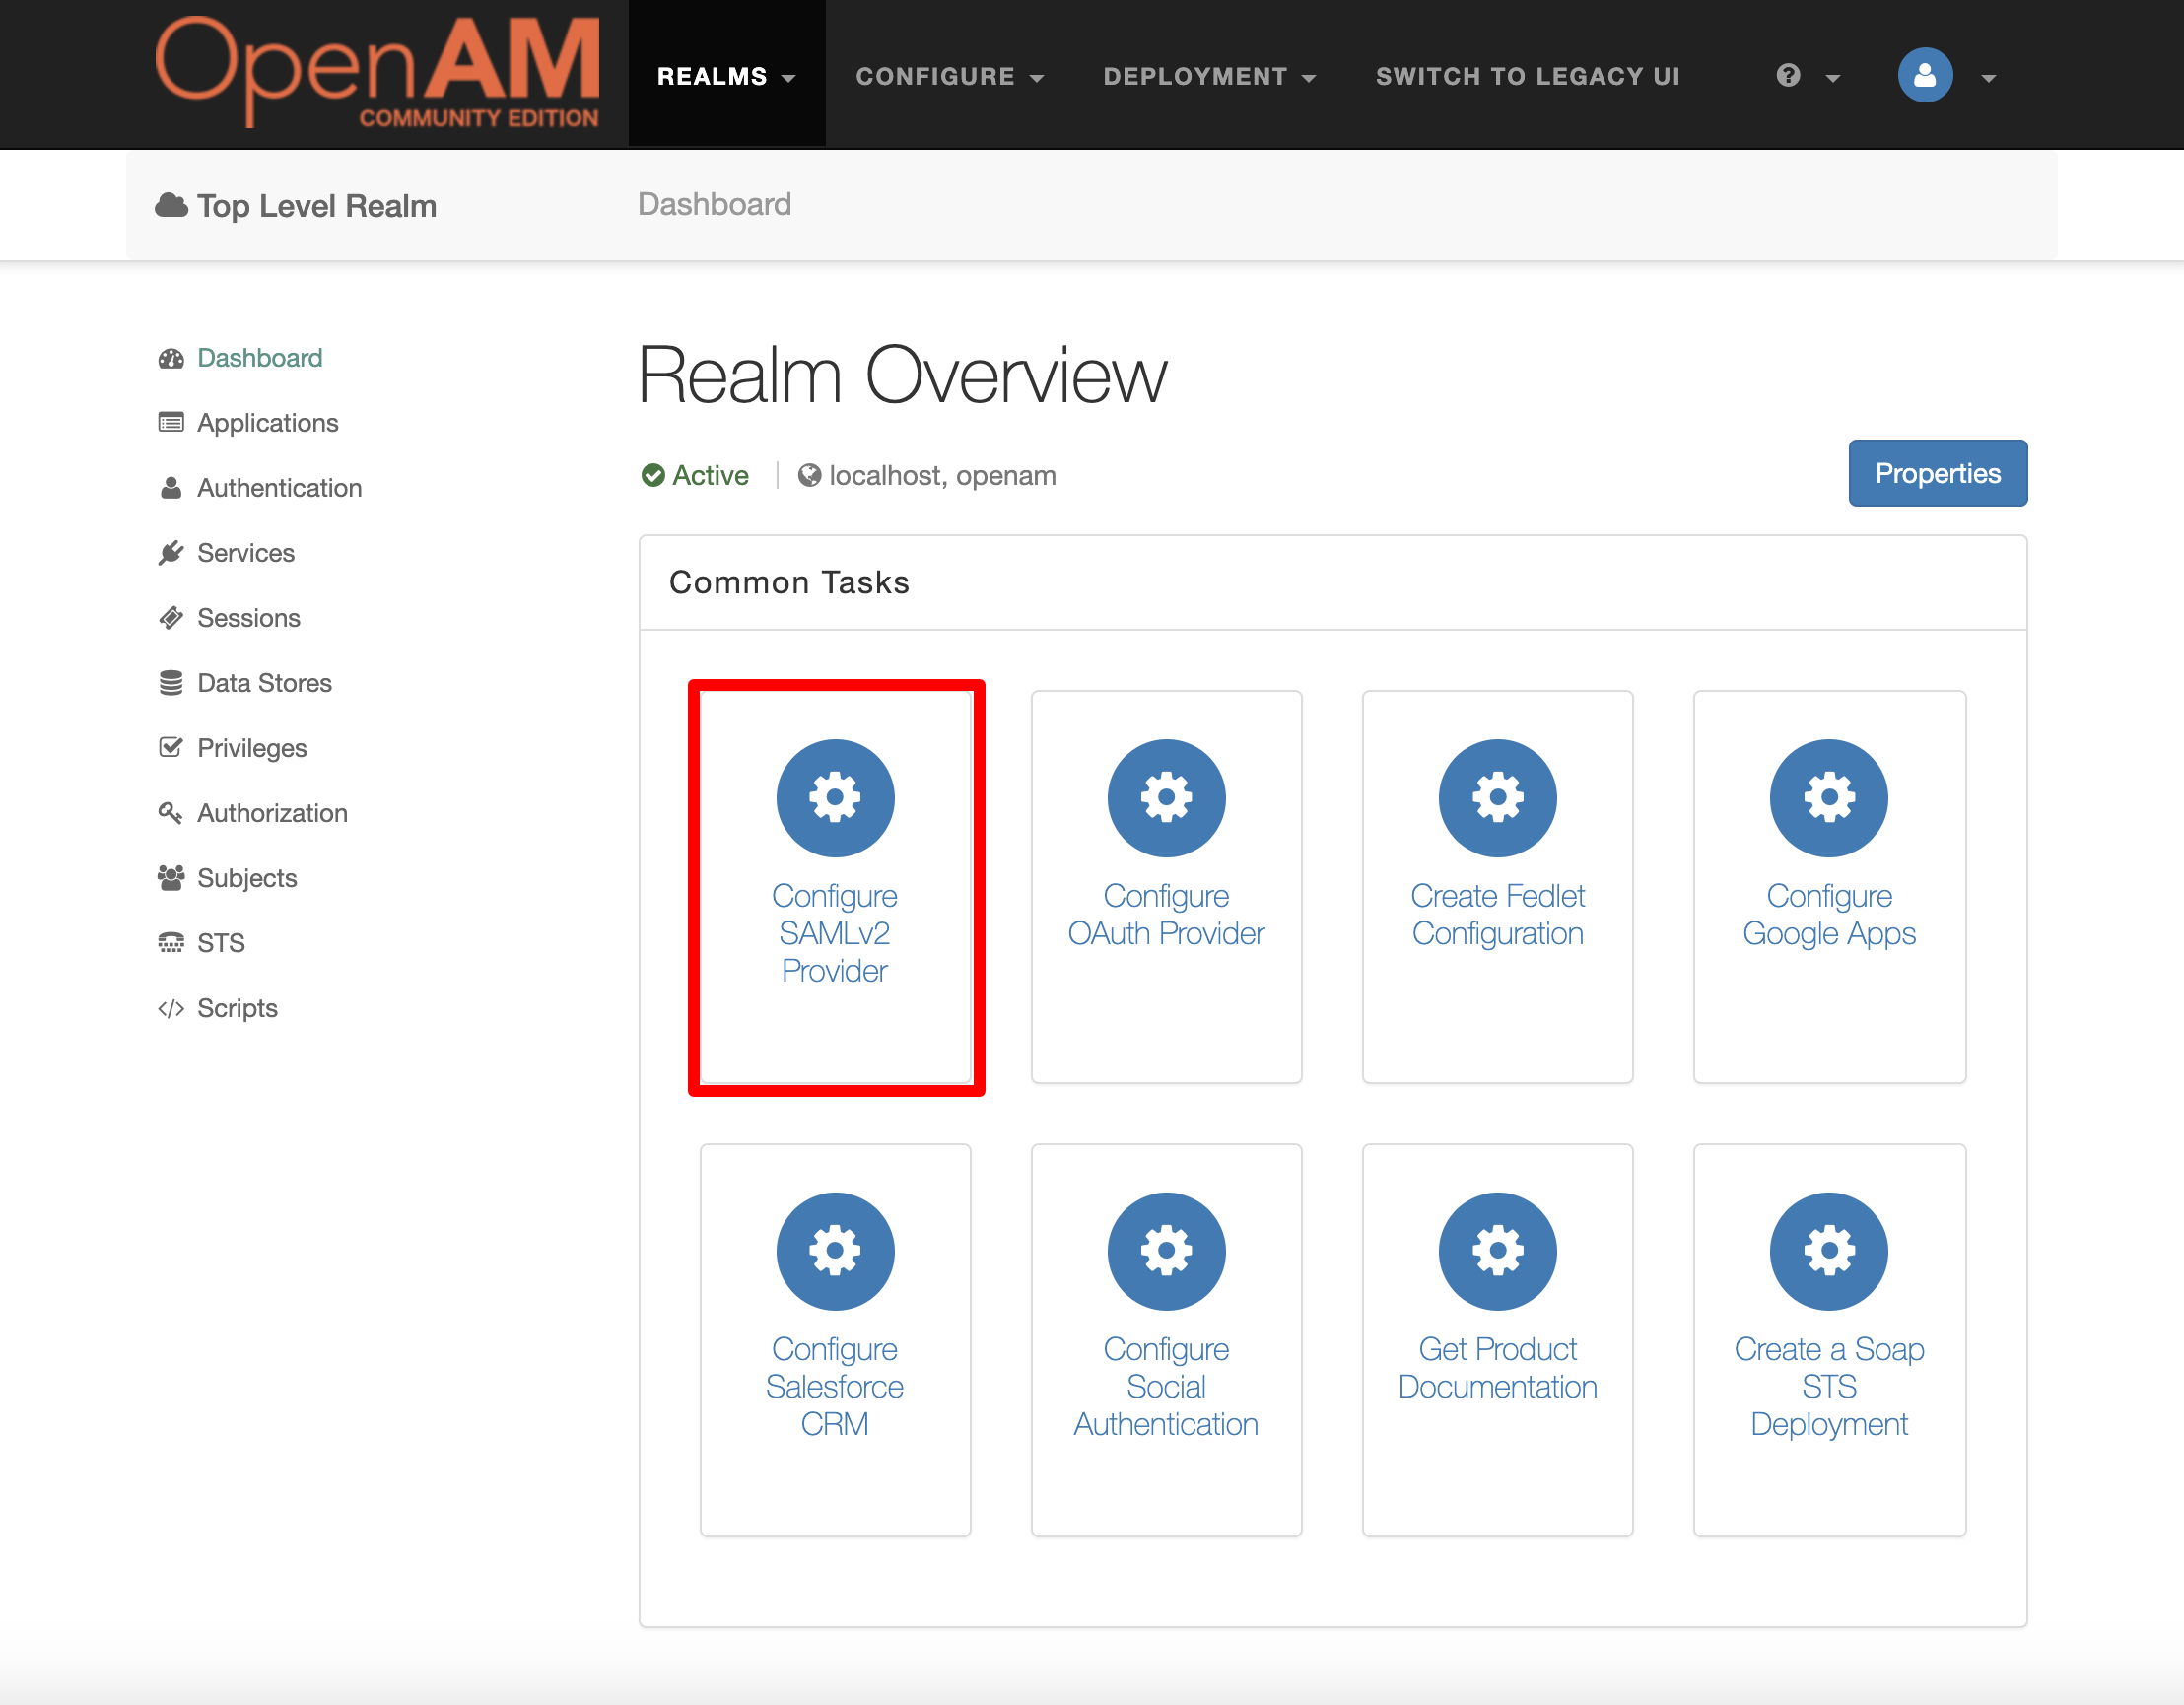The width and height of the screenshot is (2184, 1705).
Task: Click gear icon for Create Fedlet Configuration
Action: pos(1497,798)
